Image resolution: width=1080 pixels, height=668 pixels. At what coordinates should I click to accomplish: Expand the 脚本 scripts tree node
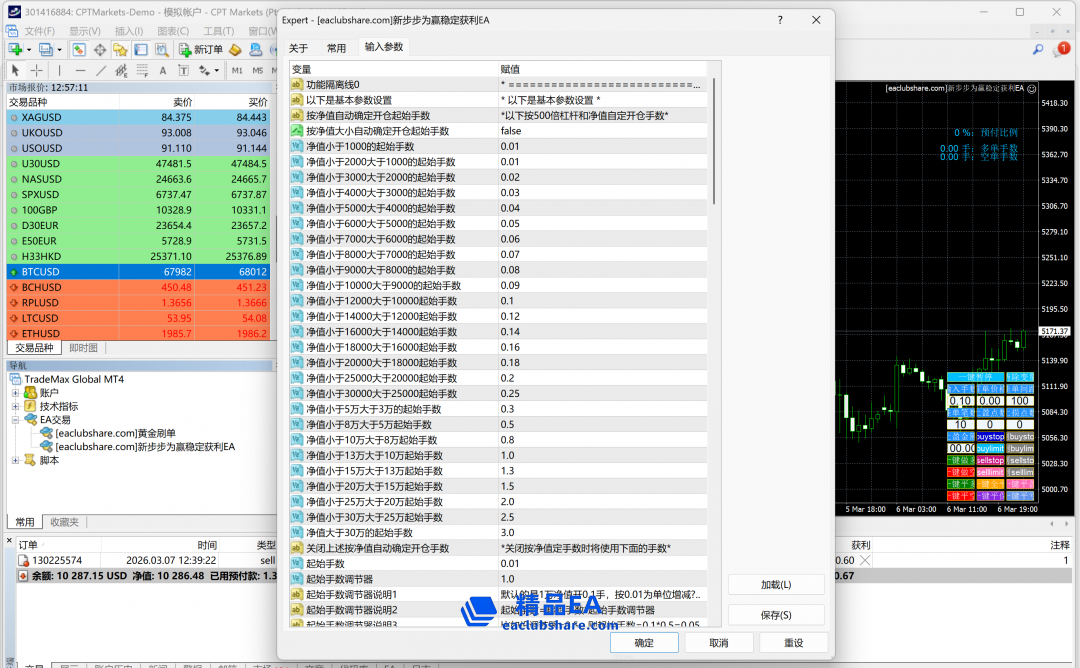(16, 460)
